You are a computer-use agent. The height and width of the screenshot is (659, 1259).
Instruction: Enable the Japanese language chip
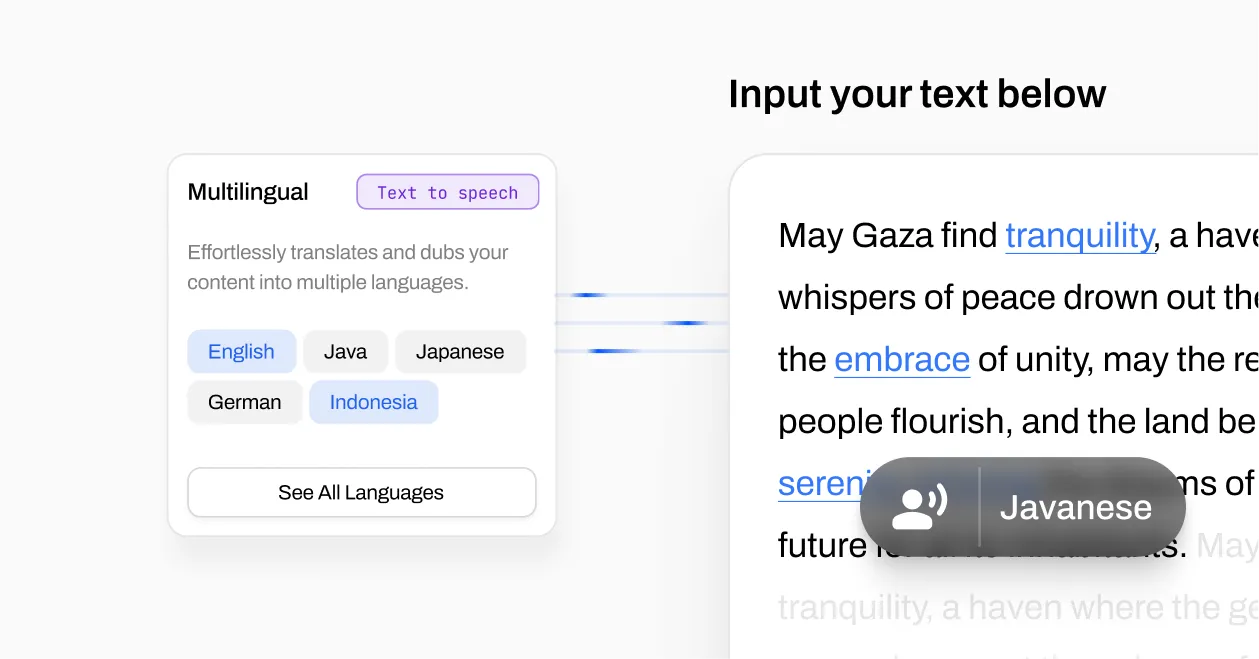460,352
